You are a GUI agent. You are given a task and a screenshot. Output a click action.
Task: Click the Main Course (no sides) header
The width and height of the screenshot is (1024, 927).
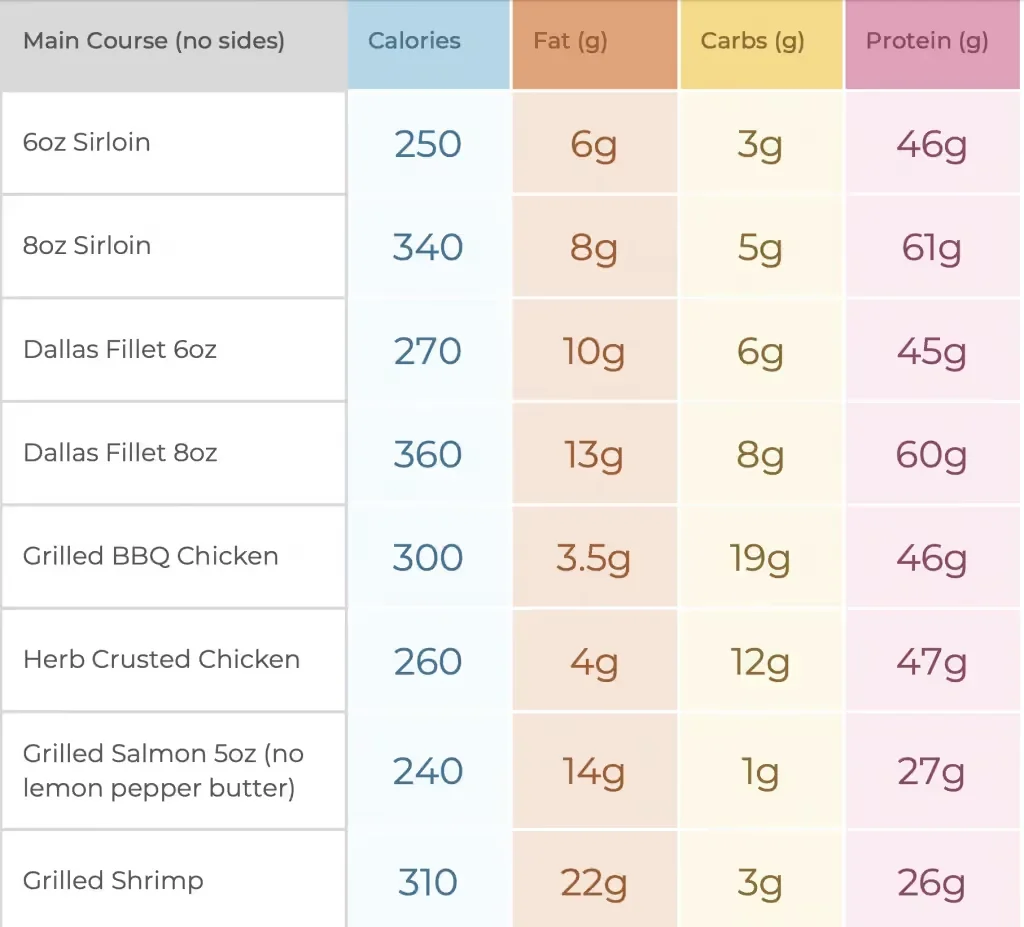coord(154,41)
